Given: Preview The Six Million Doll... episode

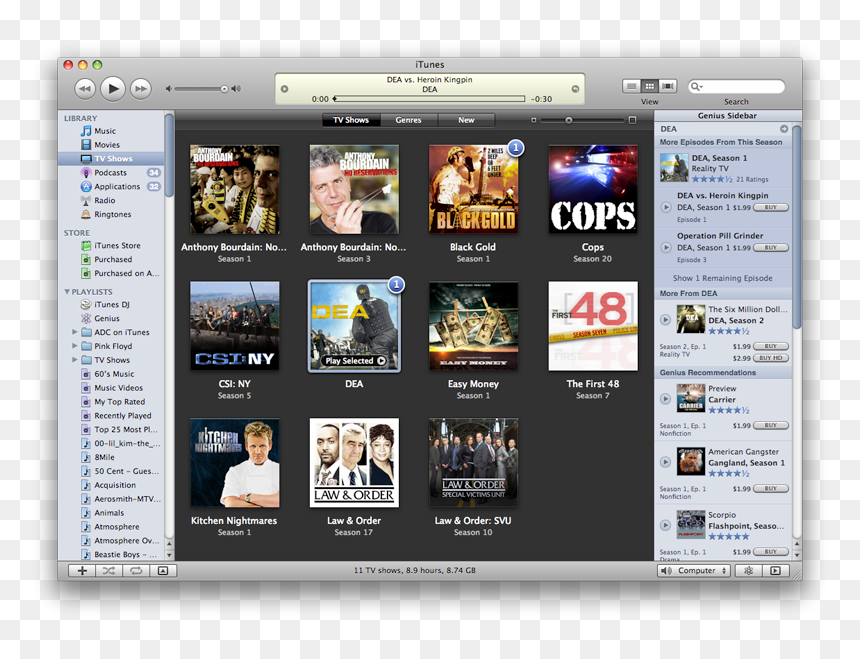Looking at the screenshot, I should tap(665, 320).
